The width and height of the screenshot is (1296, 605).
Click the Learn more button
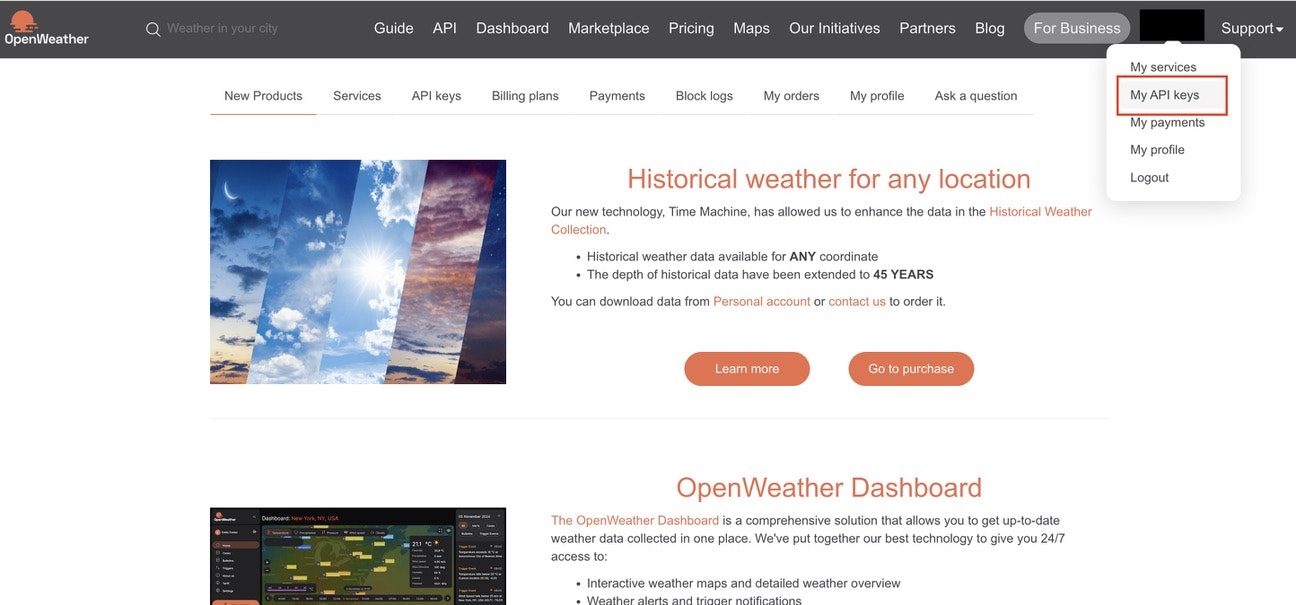point(747,369)
